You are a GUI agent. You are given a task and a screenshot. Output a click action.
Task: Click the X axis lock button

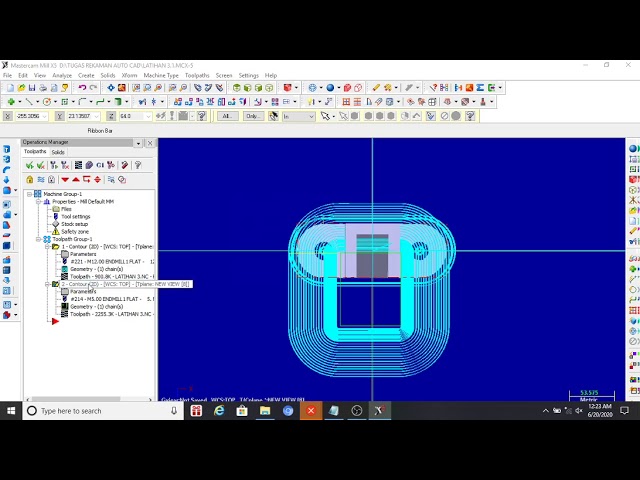pyautogui.click(x=7, y=116)
